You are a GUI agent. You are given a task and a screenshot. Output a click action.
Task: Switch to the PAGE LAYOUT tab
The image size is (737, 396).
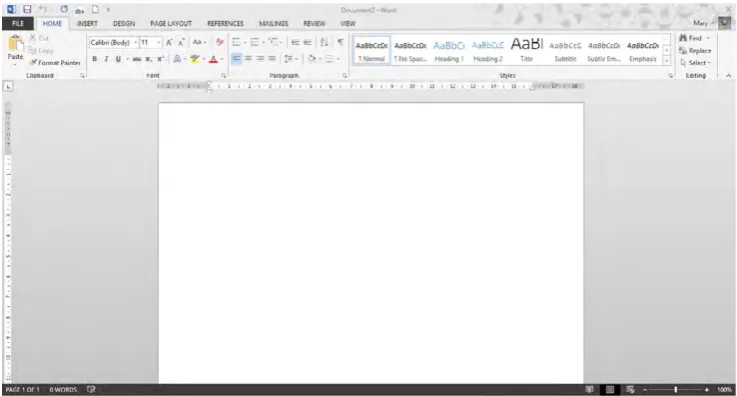click(171, 23)
